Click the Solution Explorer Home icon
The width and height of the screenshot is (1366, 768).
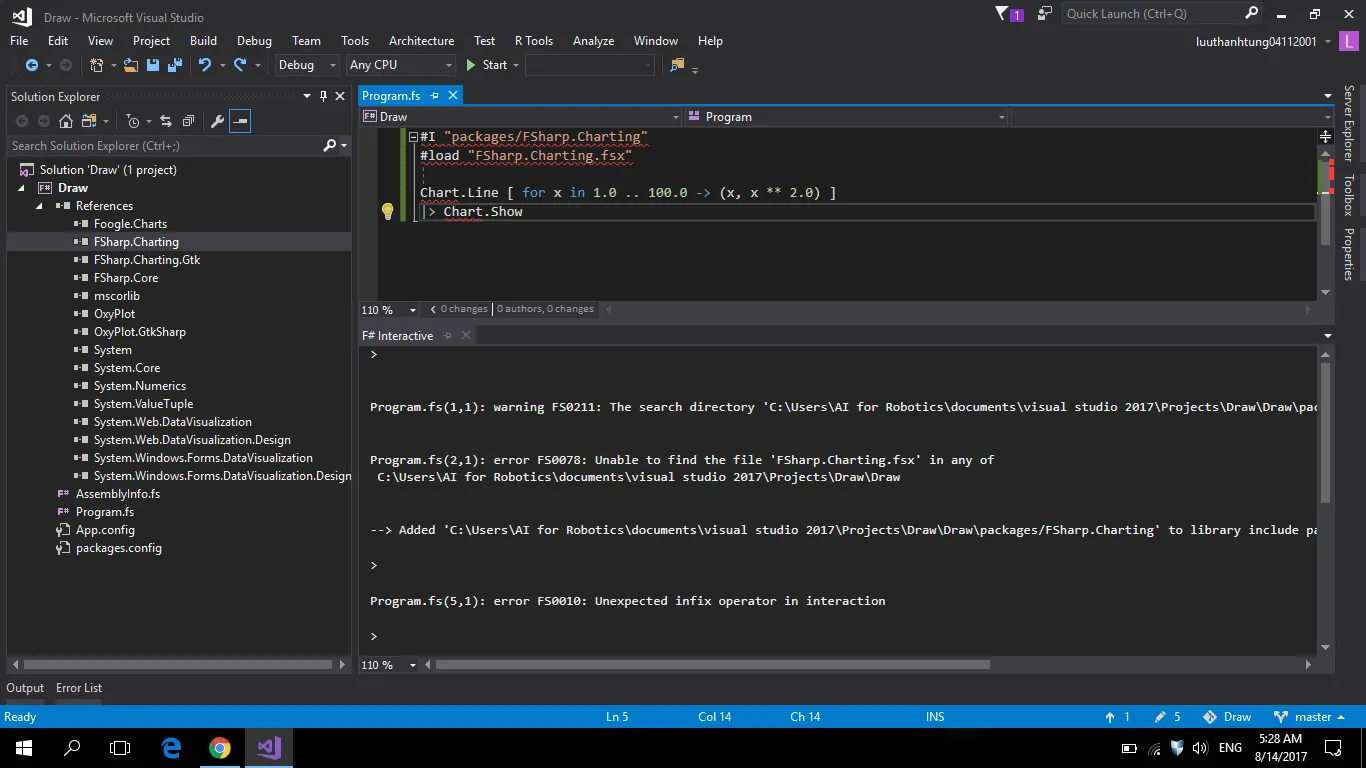pyautogui.click(x=66, y=121)
